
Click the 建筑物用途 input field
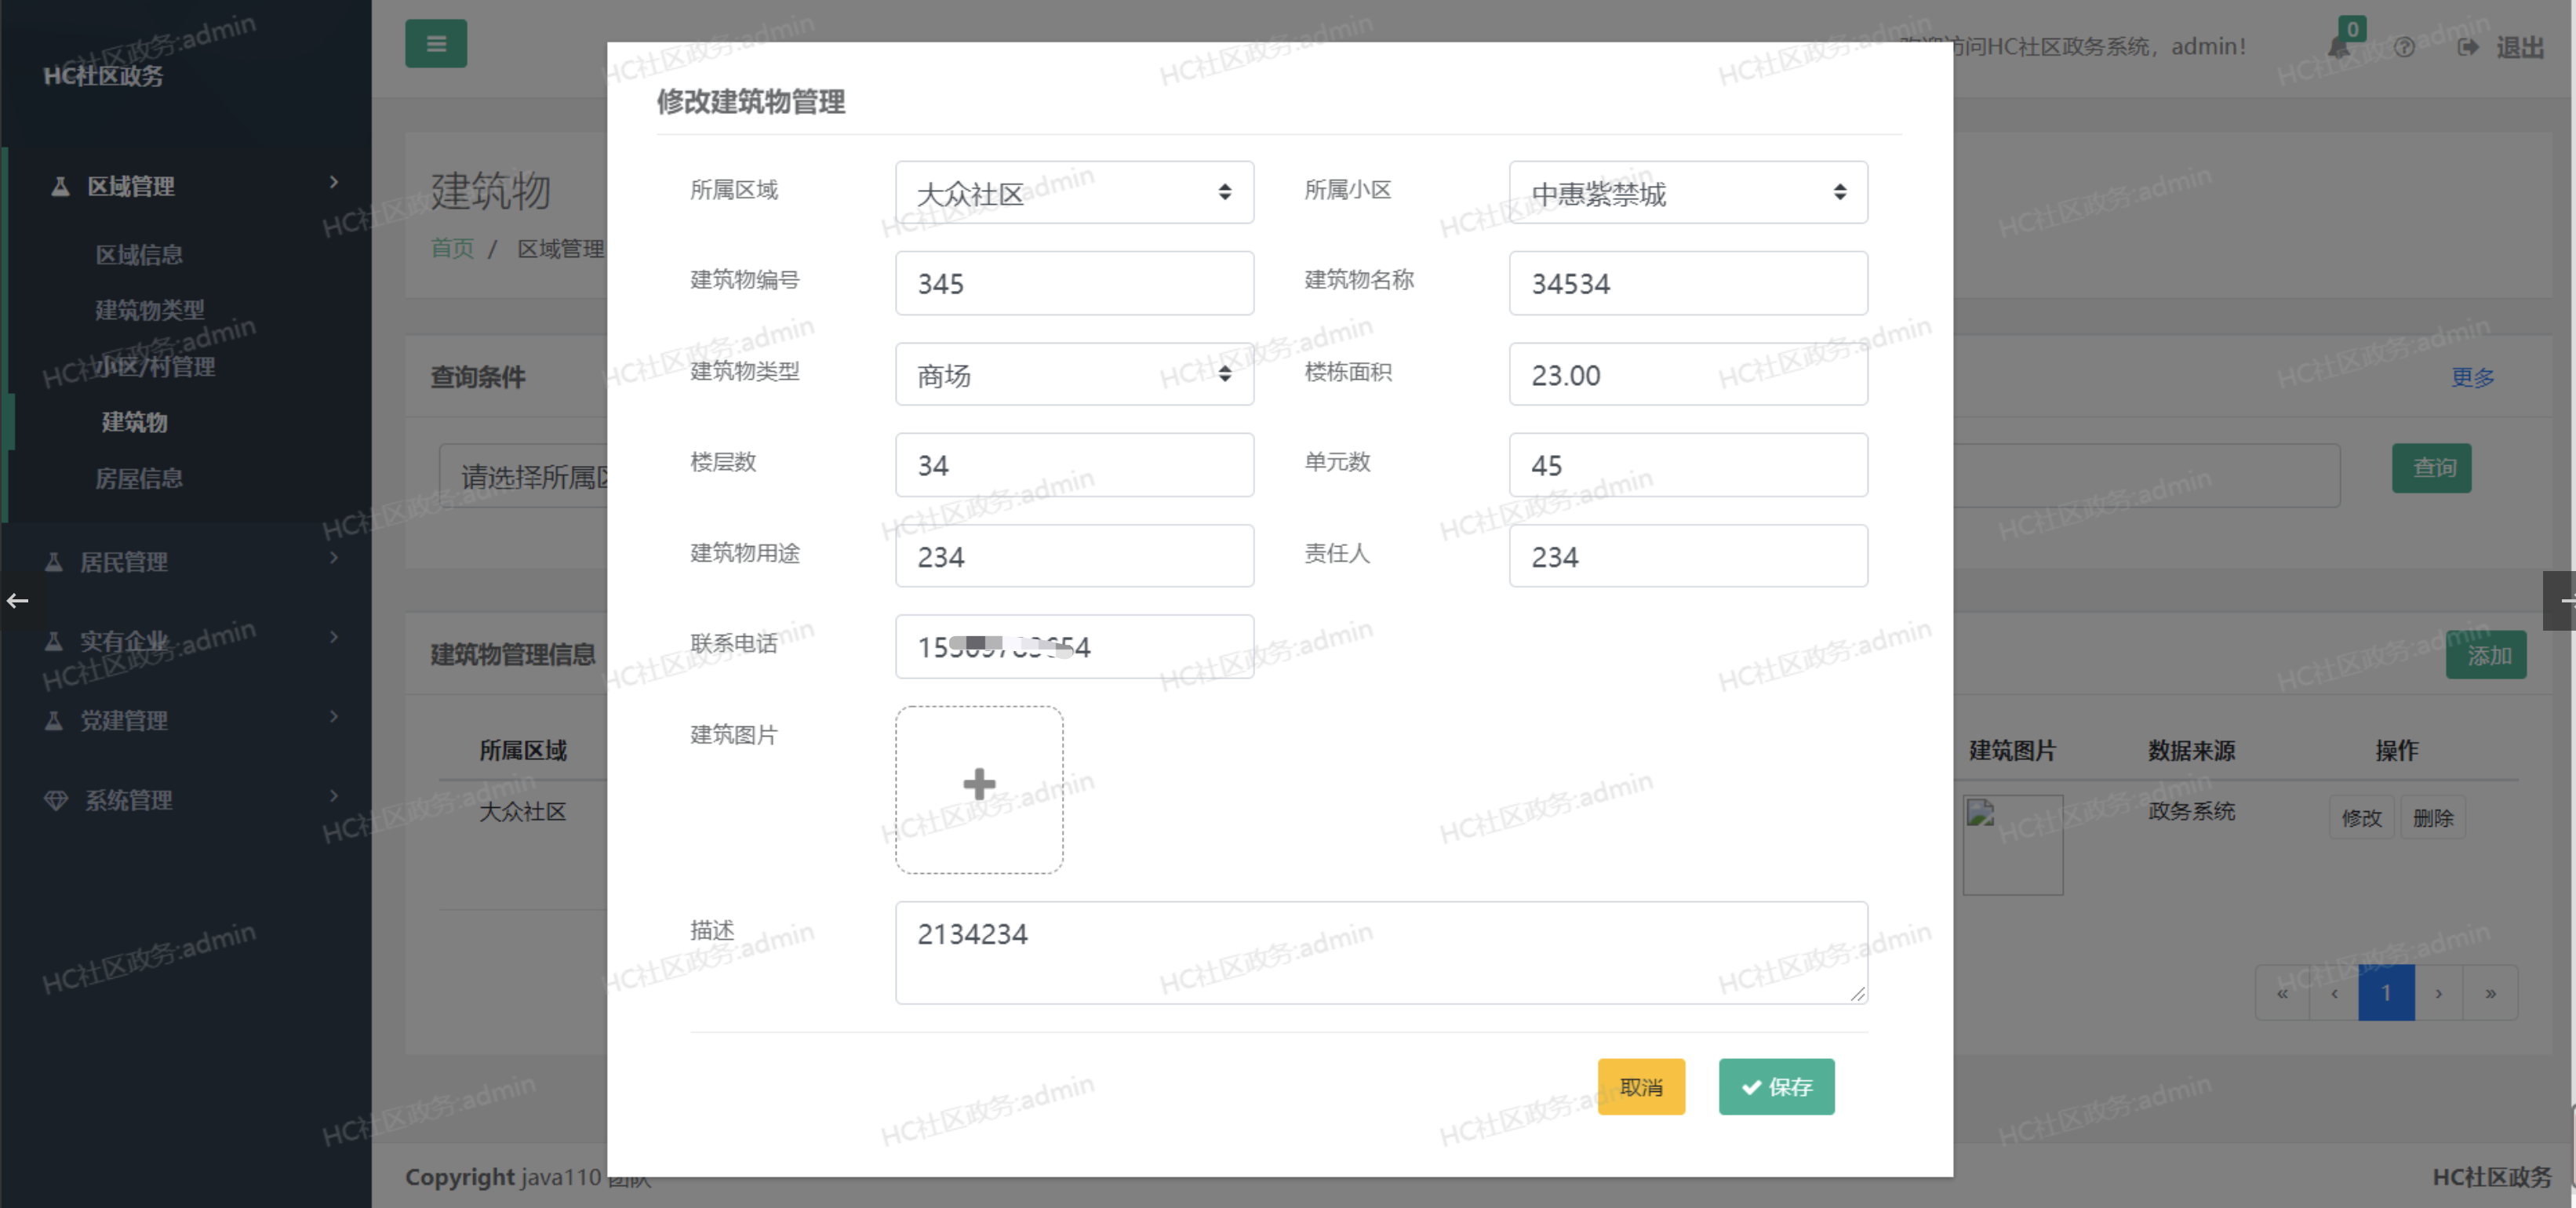click(x=1074, y=556)
